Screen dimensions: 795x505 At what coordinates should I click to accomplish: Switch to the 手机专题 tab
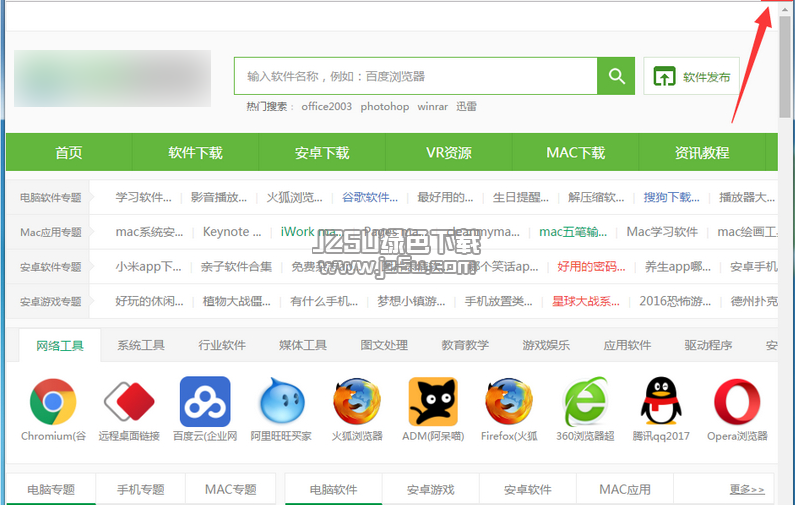[x=140, y=489]
